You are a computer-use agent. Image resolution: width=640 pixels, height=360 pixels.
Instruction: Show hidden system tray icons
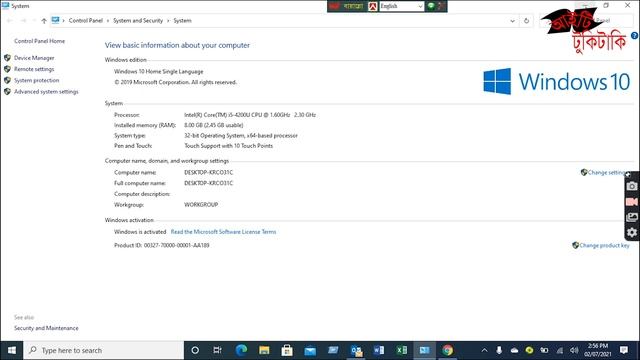tap(484, 350)
